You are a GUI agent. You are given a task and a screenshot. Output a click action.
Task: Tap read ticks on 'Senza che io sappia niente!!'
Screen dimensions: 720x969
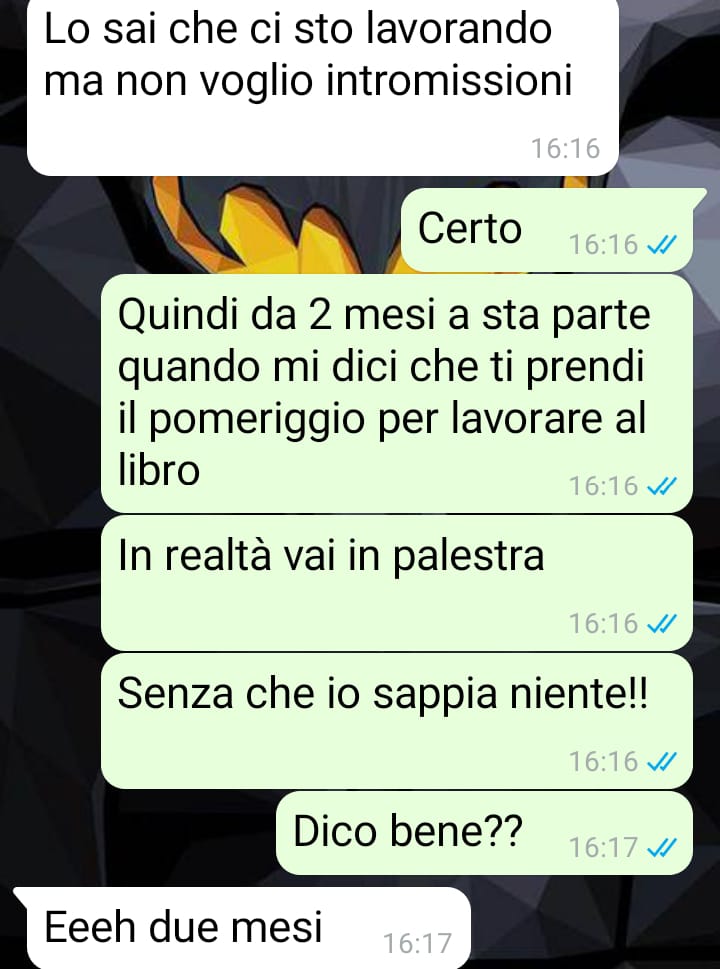coord(661,762)
